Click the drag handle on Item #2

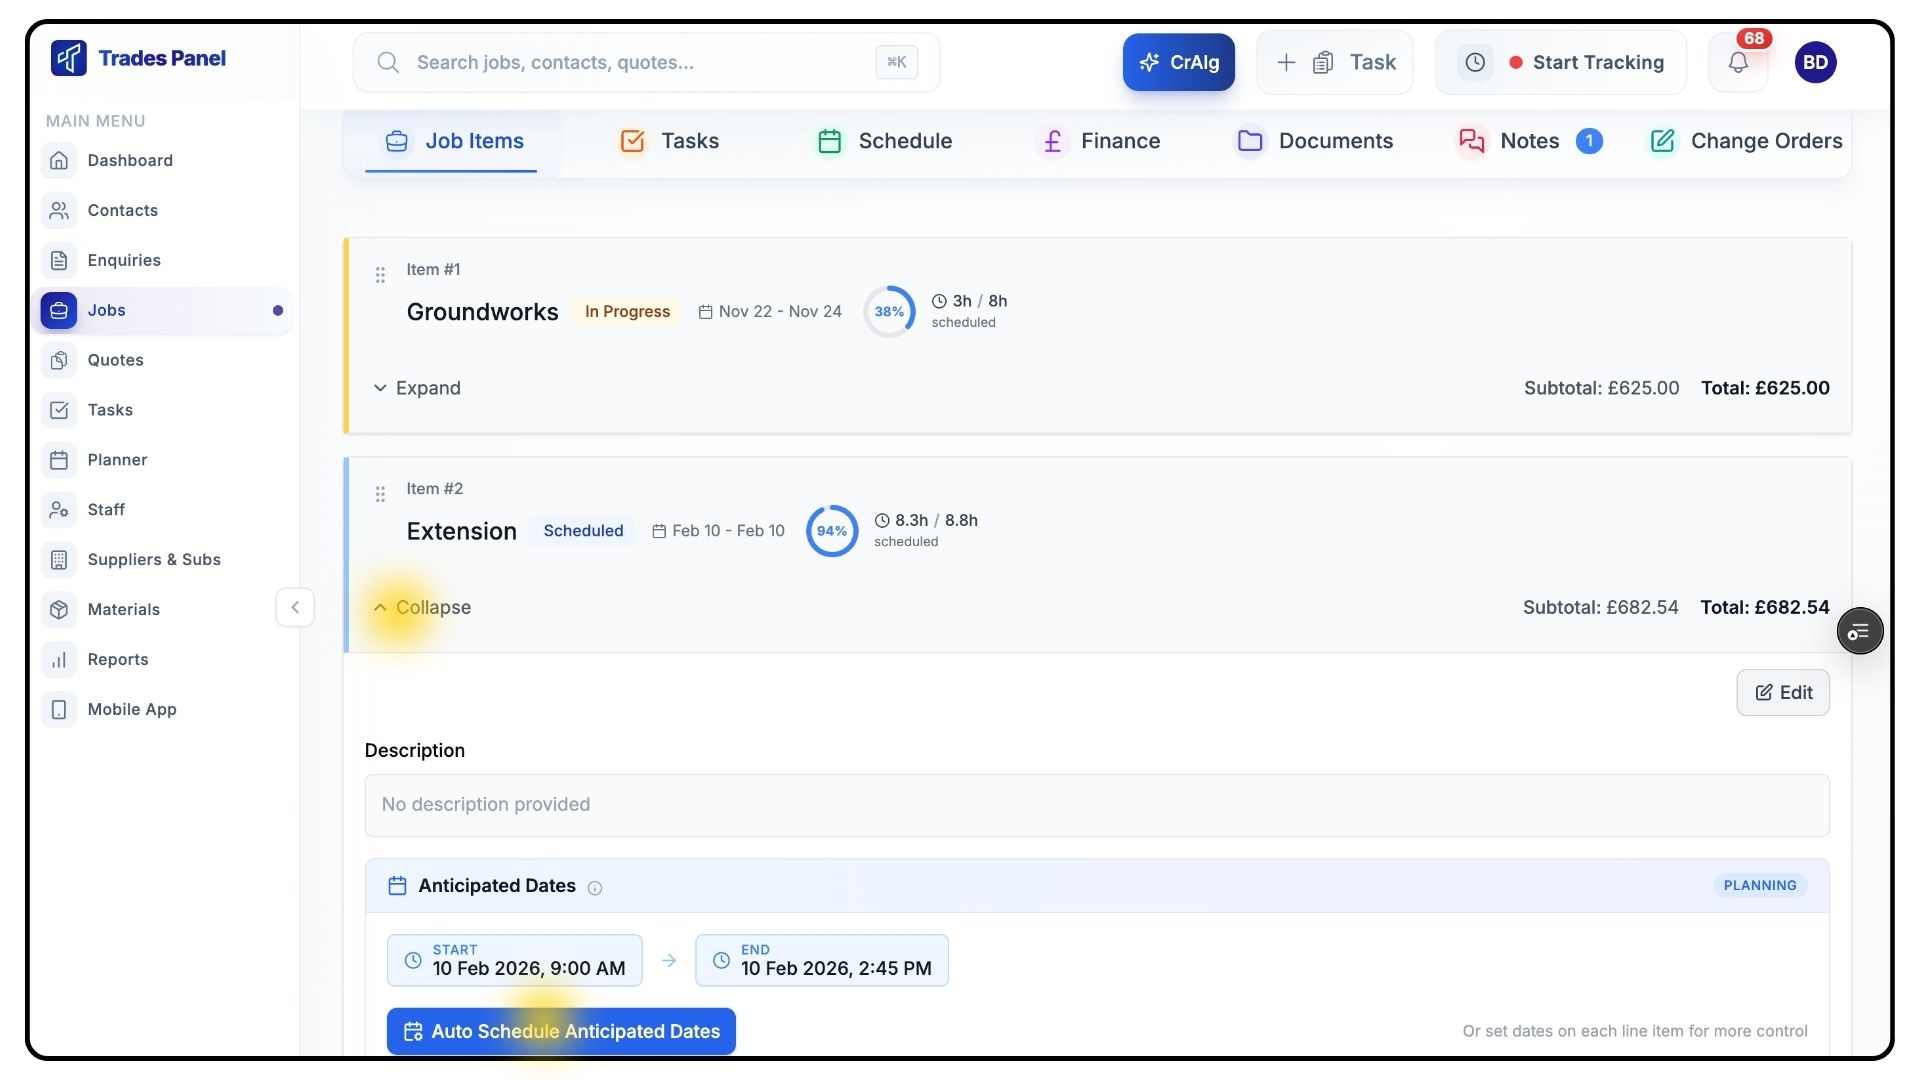click(x=380, y=494)
